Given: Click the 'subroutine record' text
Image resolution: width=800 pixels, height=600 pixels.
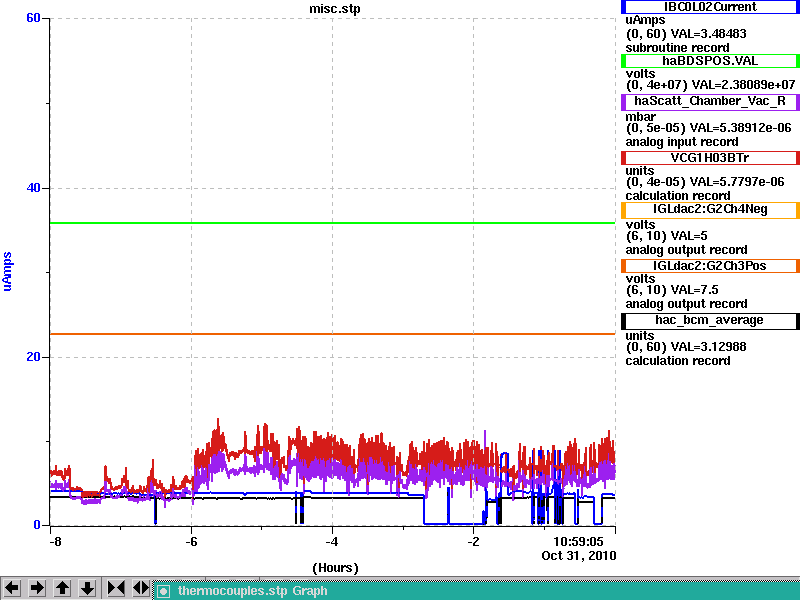Looking at the screenshot, I should tap(677, 48).
